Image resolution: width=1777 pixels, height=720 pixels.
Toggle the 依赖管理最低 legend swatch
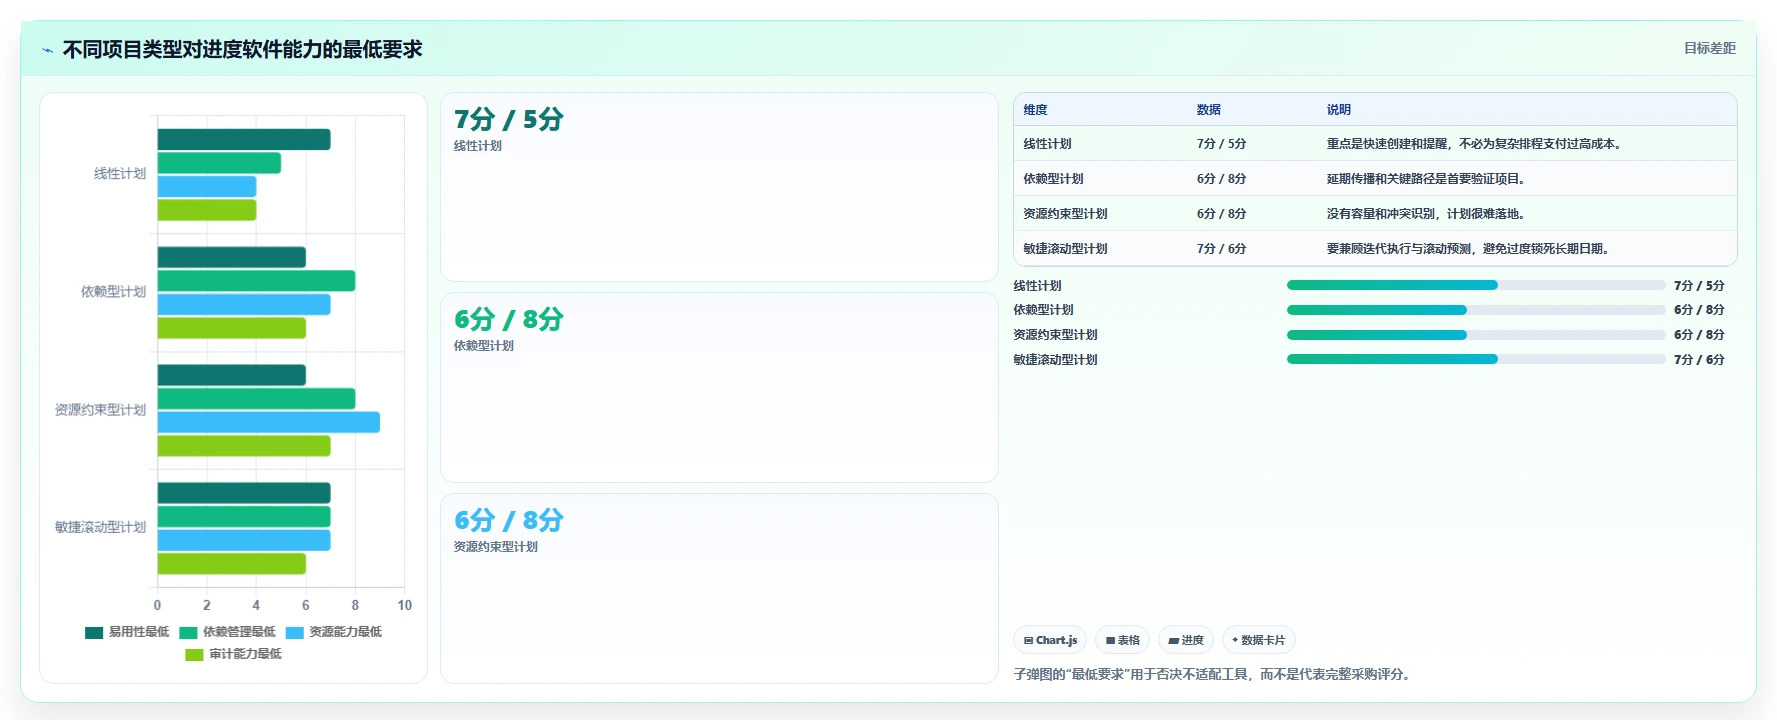[188, 632]
